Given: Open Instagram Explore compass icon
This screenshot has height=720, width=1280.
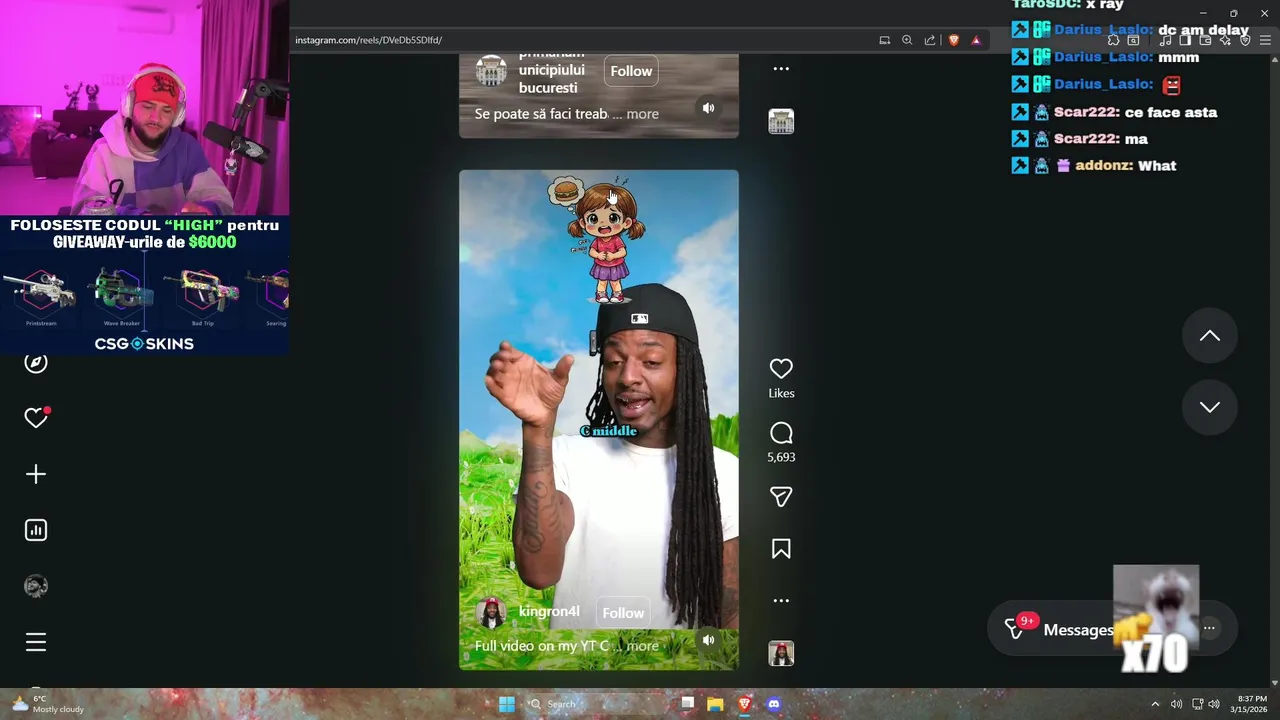Looking at the screenshot, I should click(36, 363).
